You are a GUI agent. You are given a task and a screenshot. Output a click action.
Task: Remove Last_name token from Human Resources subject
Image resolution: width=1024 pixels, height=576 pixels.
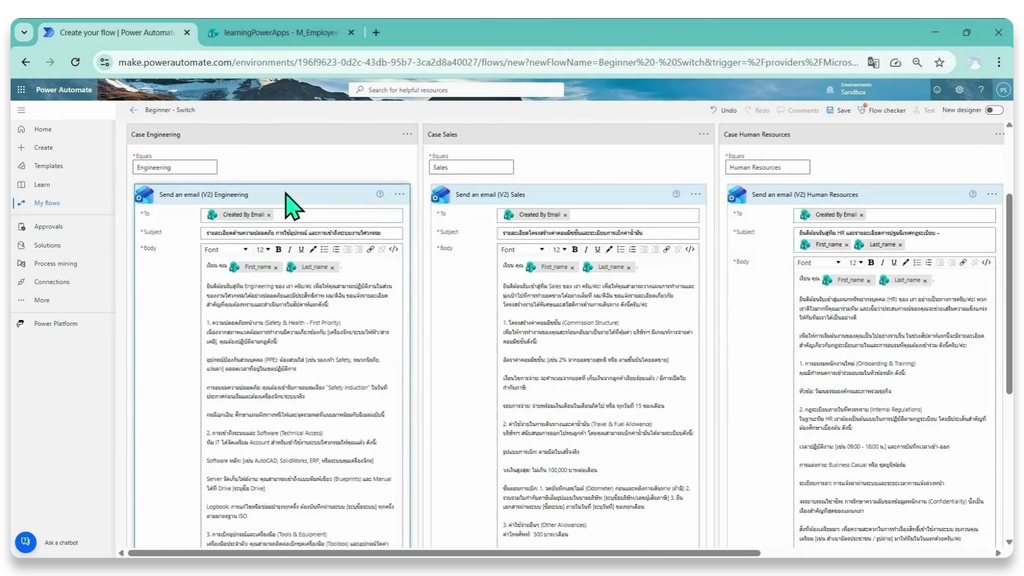900,245
